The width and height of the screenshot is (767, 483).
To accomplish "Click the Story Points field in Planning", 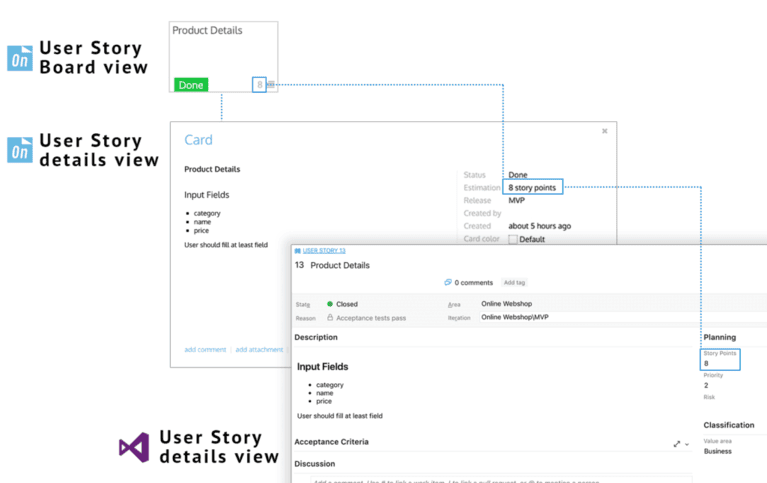I will [x=720, y=359].
